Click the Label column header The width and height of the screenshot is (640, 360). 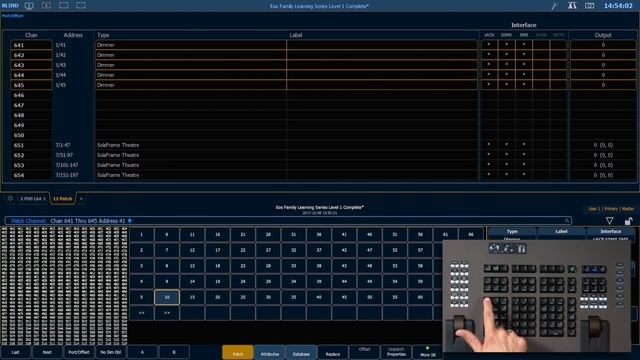(296, 35)
